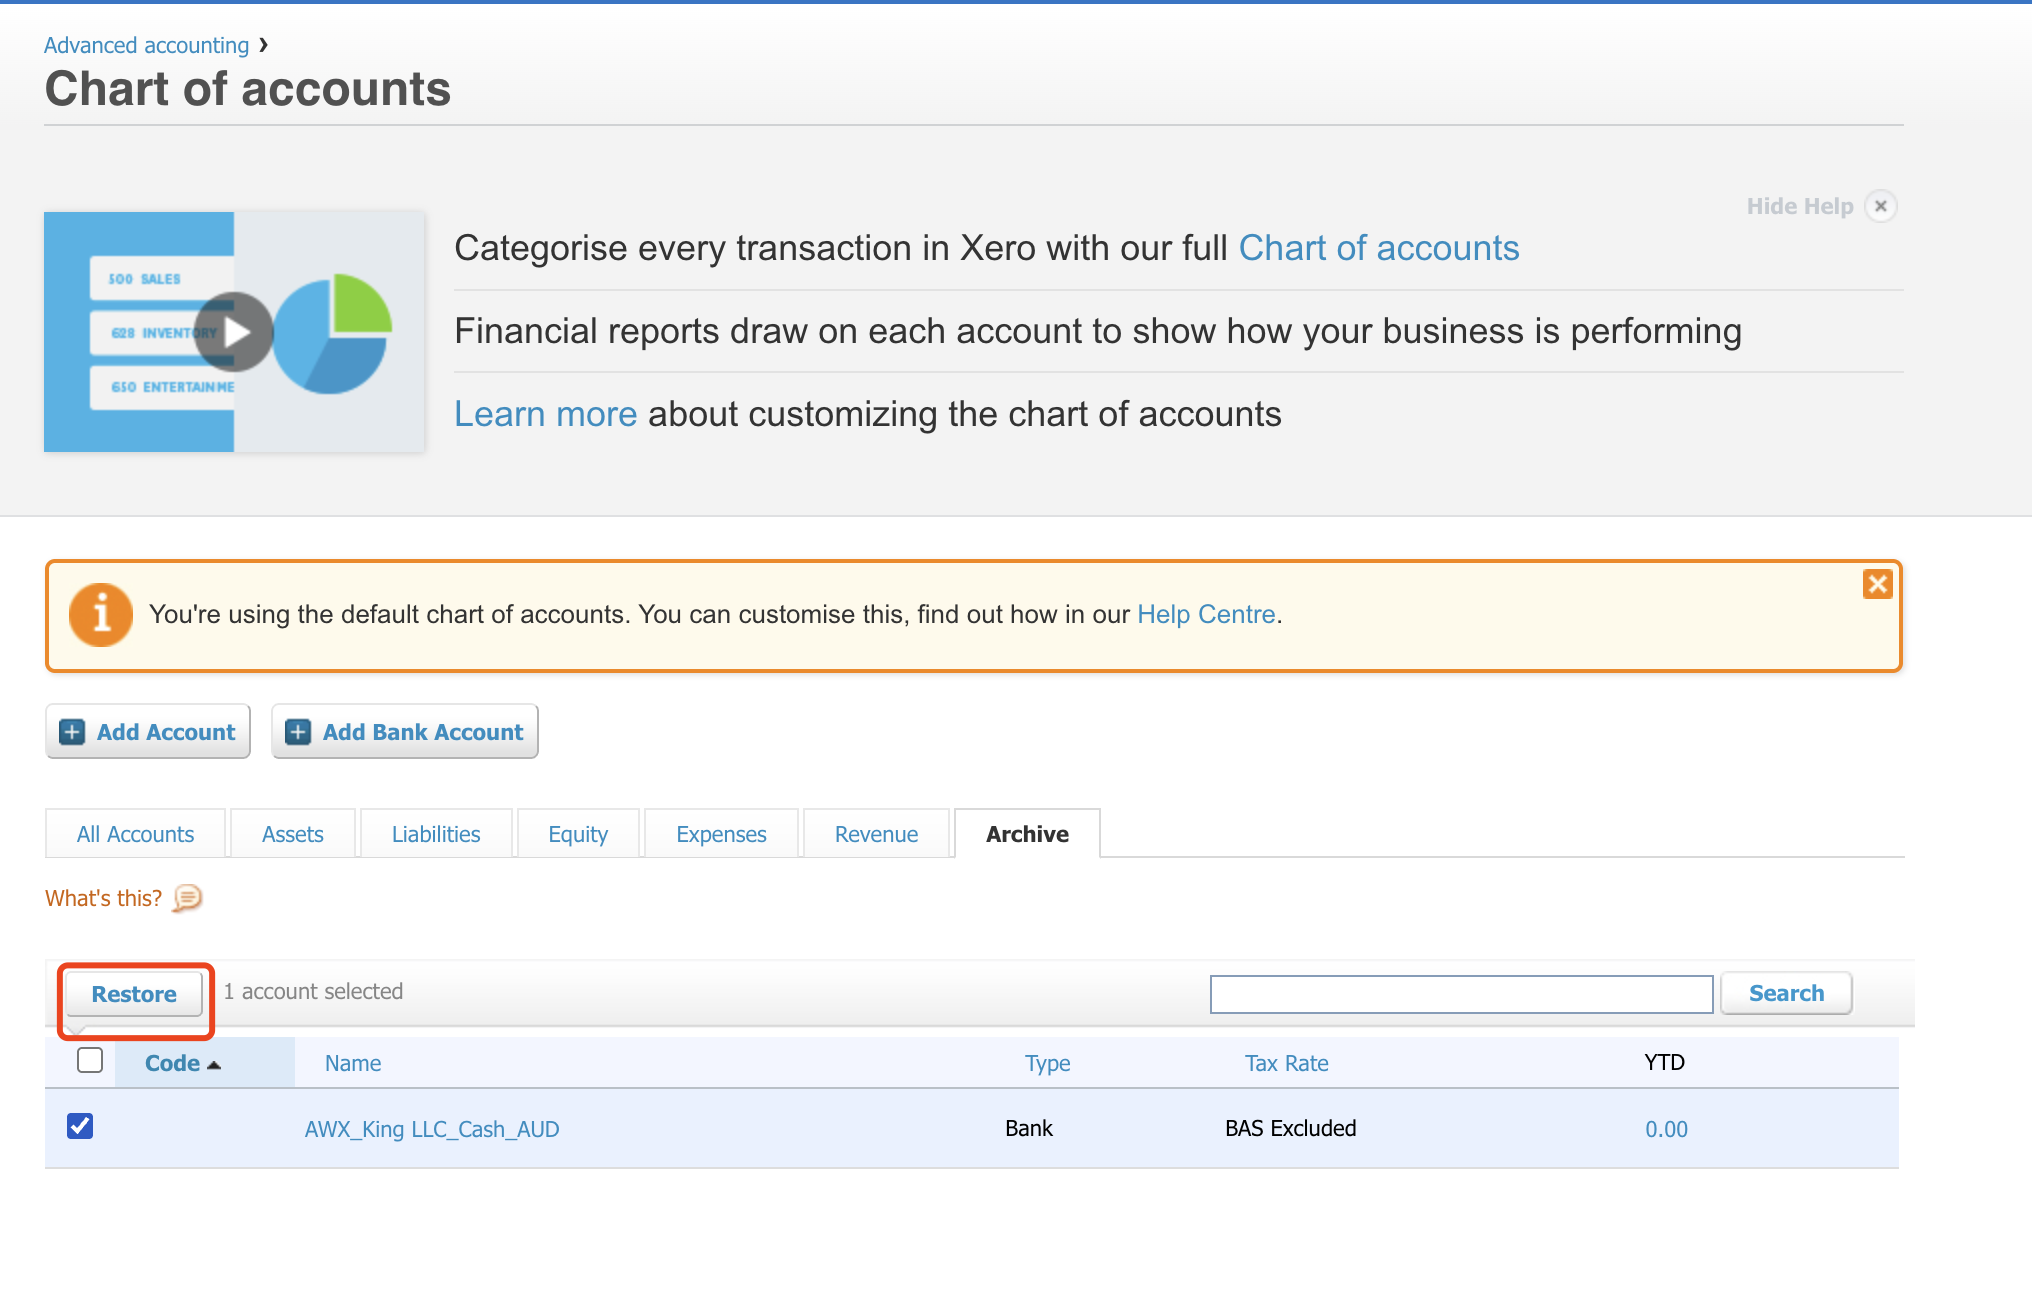Open the Liabilities tab

coord(436,834)
